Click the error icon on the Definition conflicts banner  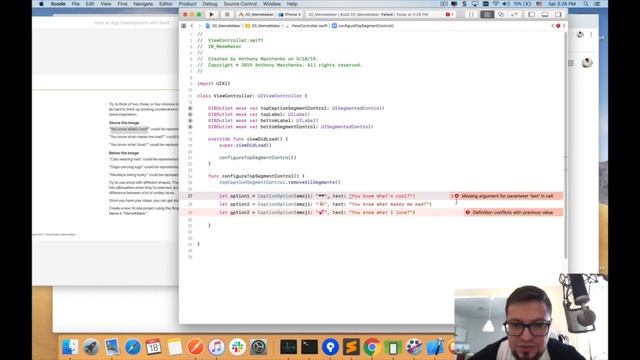coord(468,212)
